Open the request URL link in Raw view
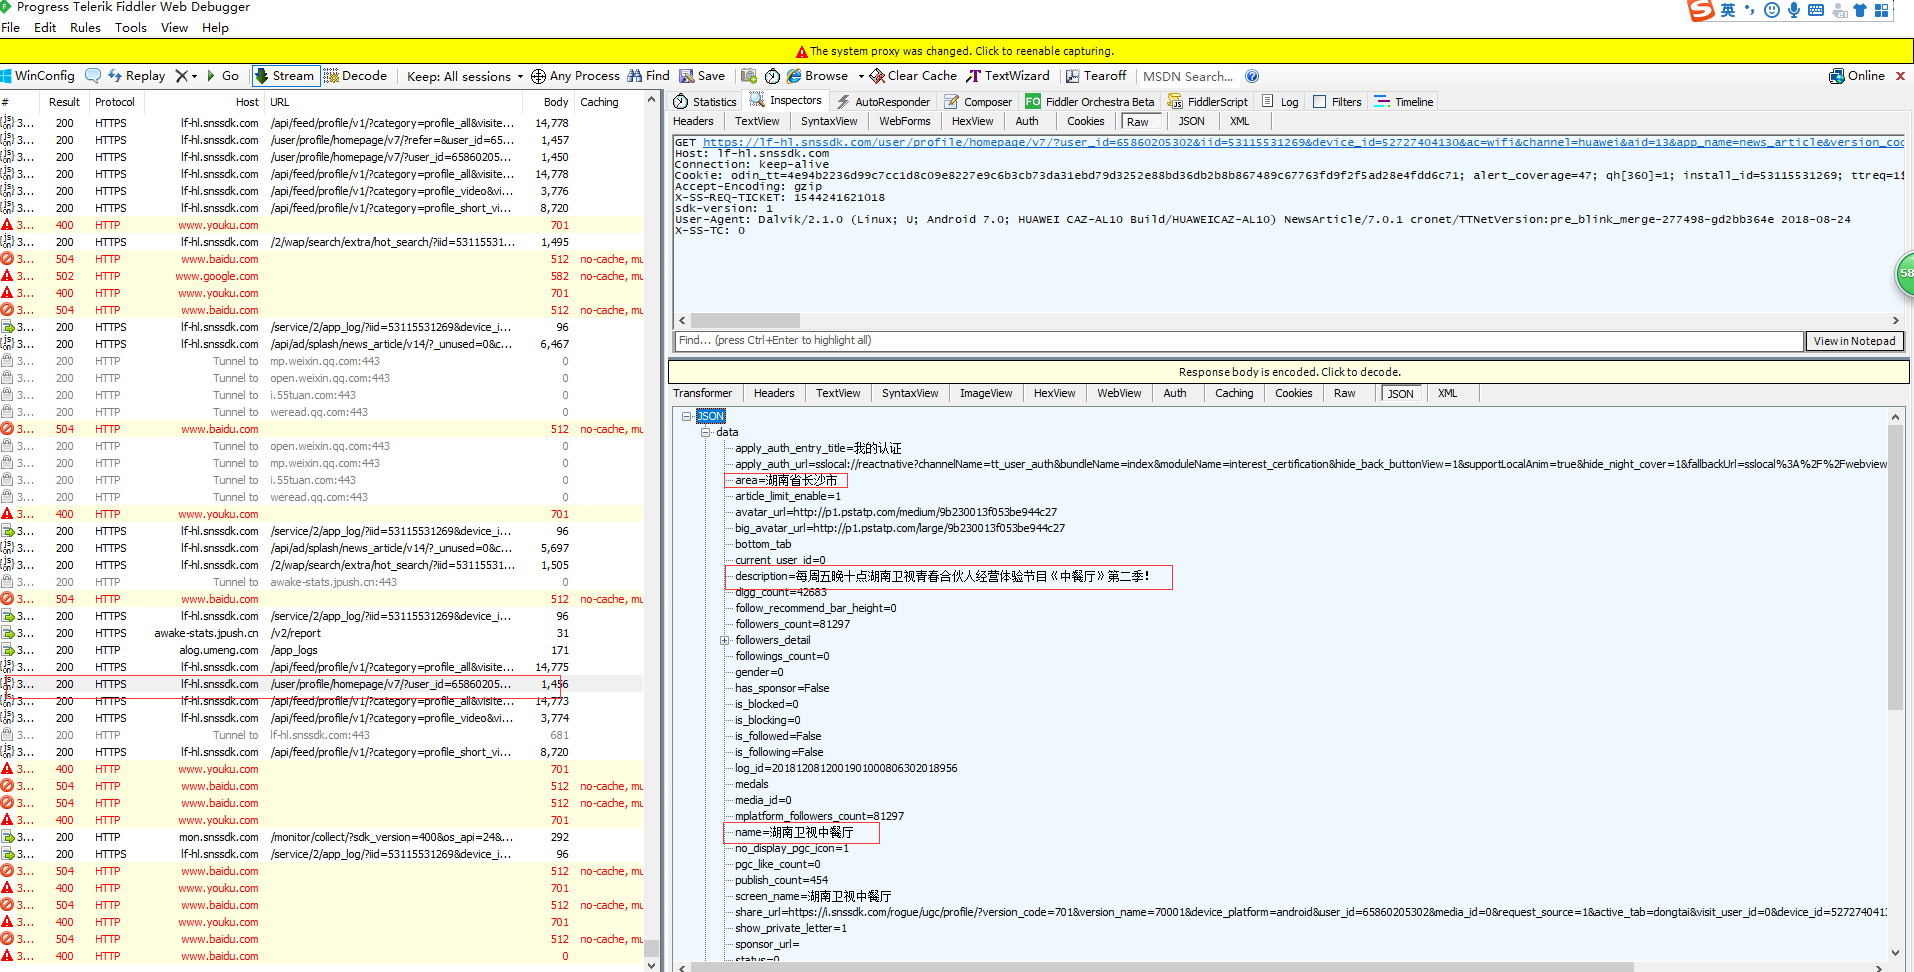This screenshot has height=972, width=1914. coord(1303,142)
